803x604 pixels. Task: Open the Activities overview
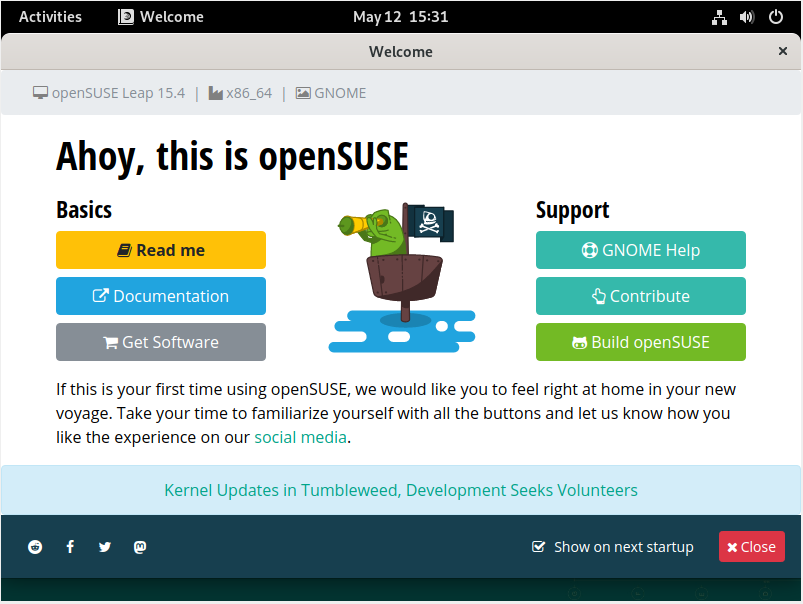click(x=50, y=17)
